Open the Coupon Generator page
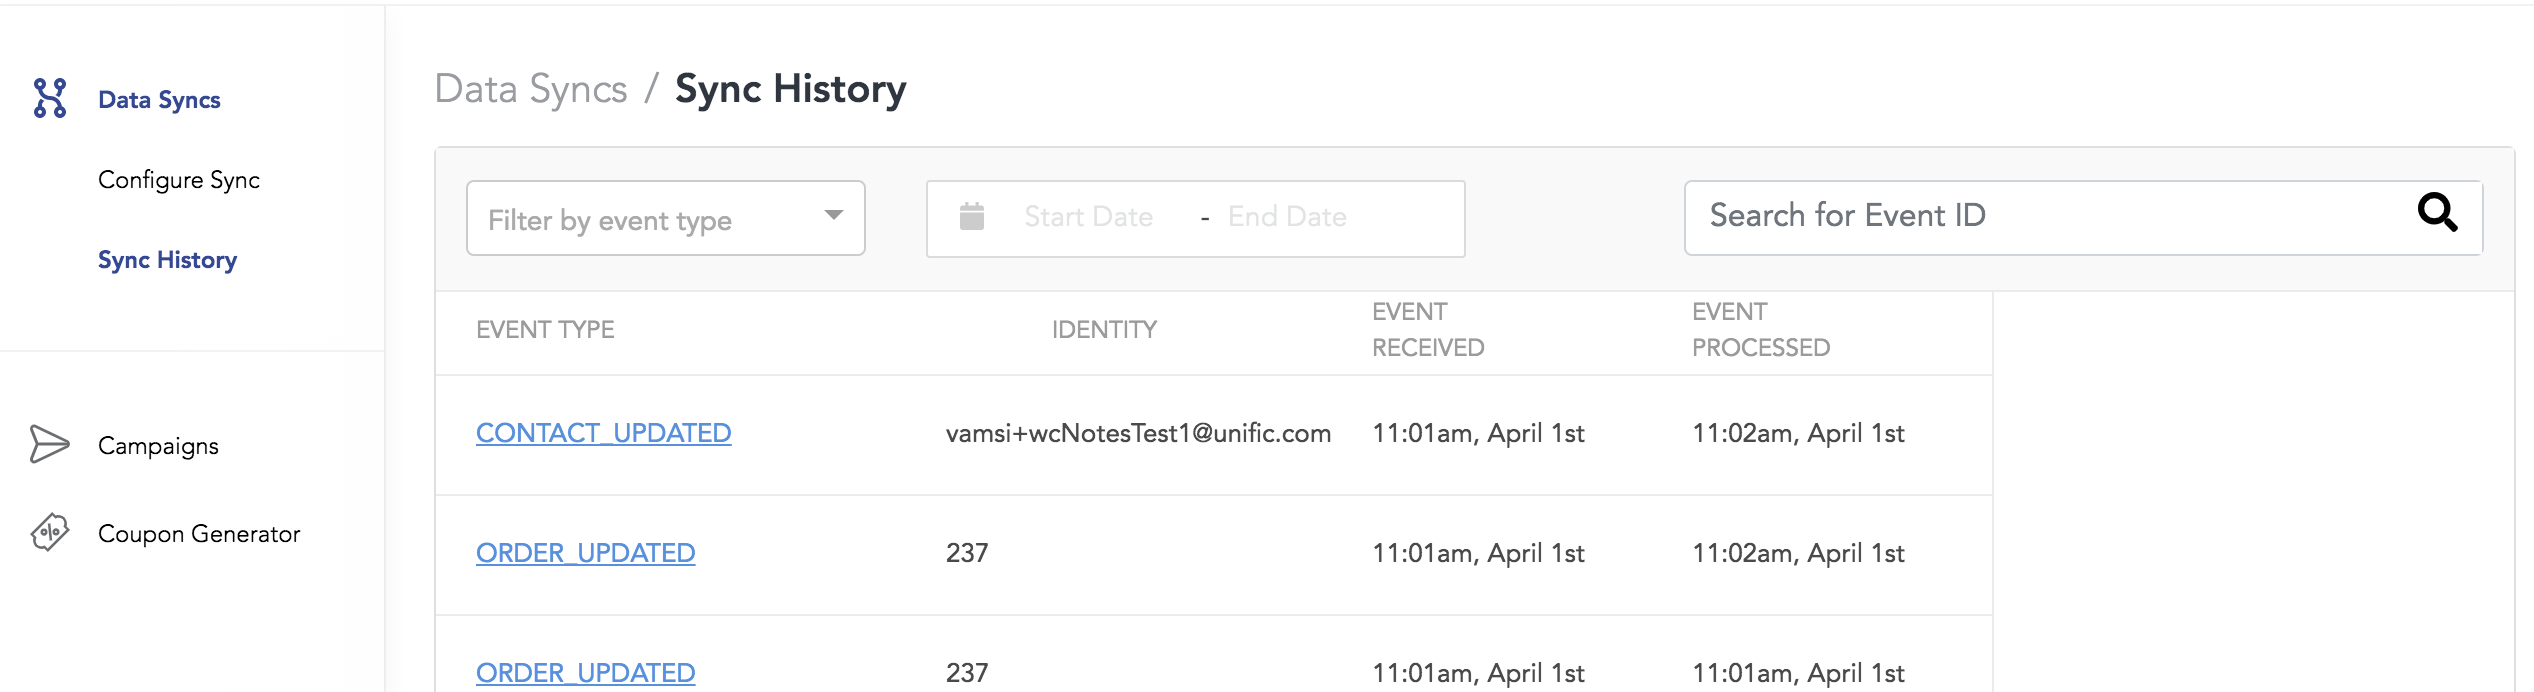The width and height of the screenshot is (2534, 692). [x=199, y=534]
